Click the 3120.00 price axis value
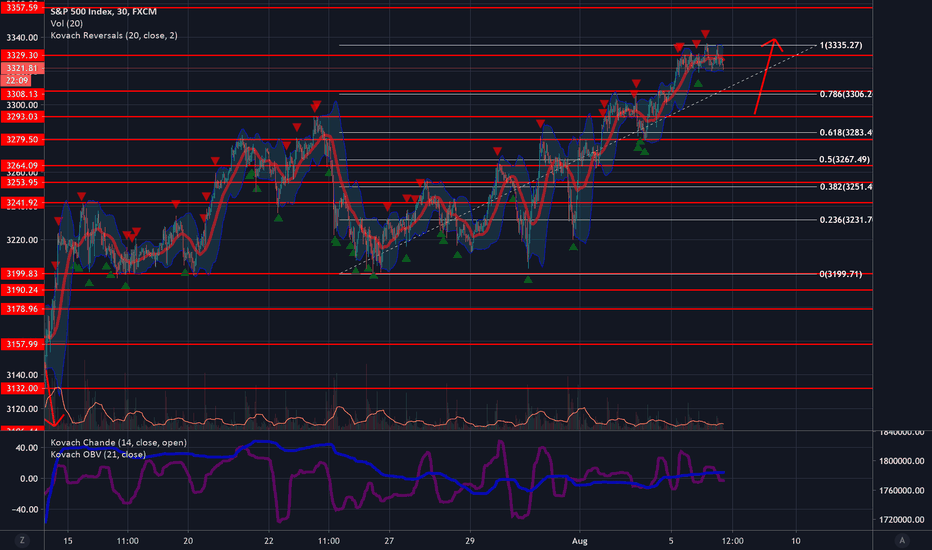Screen dimensions: 932x550 tap(22, 408)
